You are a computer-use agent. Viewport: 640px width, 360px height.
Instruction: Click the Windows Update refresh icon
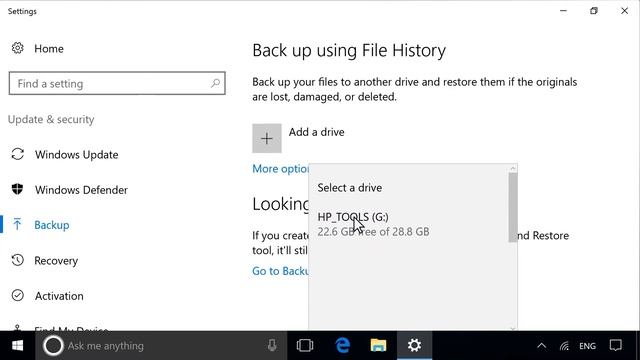coord(18,154)
